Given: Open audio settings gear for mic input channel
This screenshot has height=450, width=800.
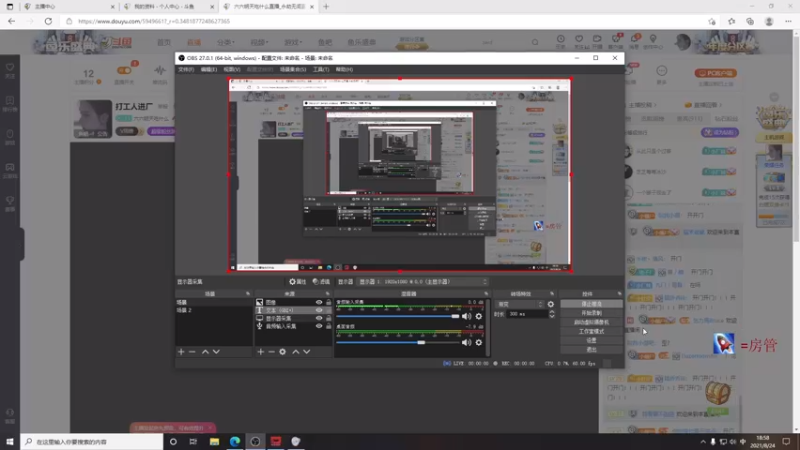Looking at the screenshot, I should click(x=479, y=316).
